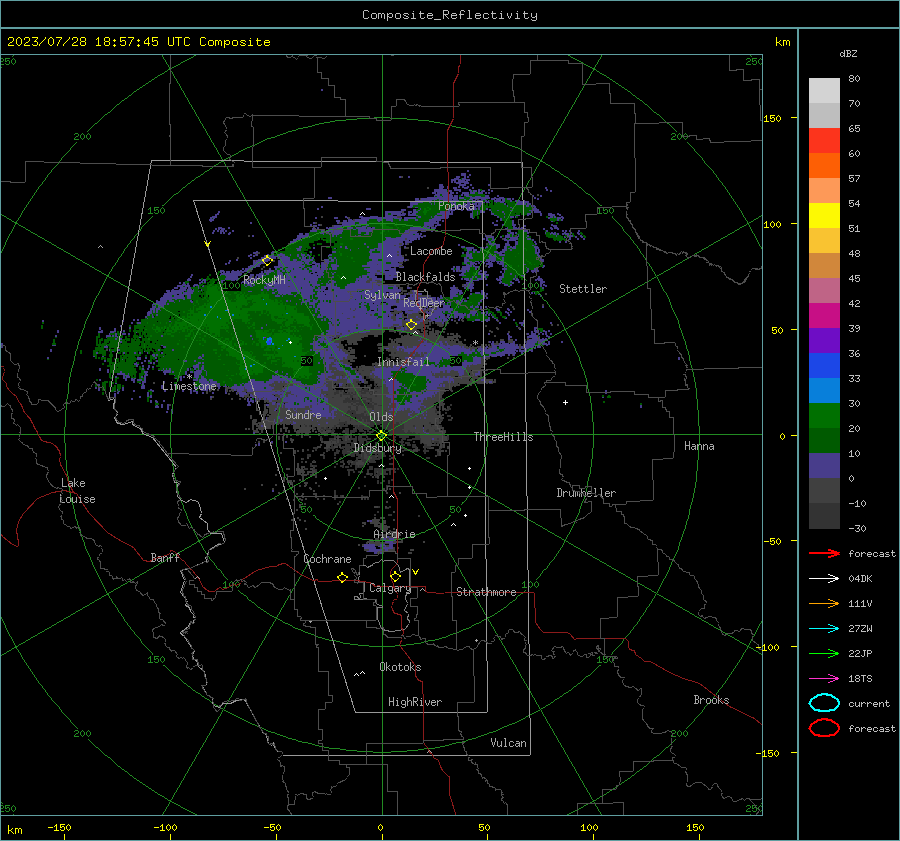Click radar center diamond at Didsbury

pos(381,436)
